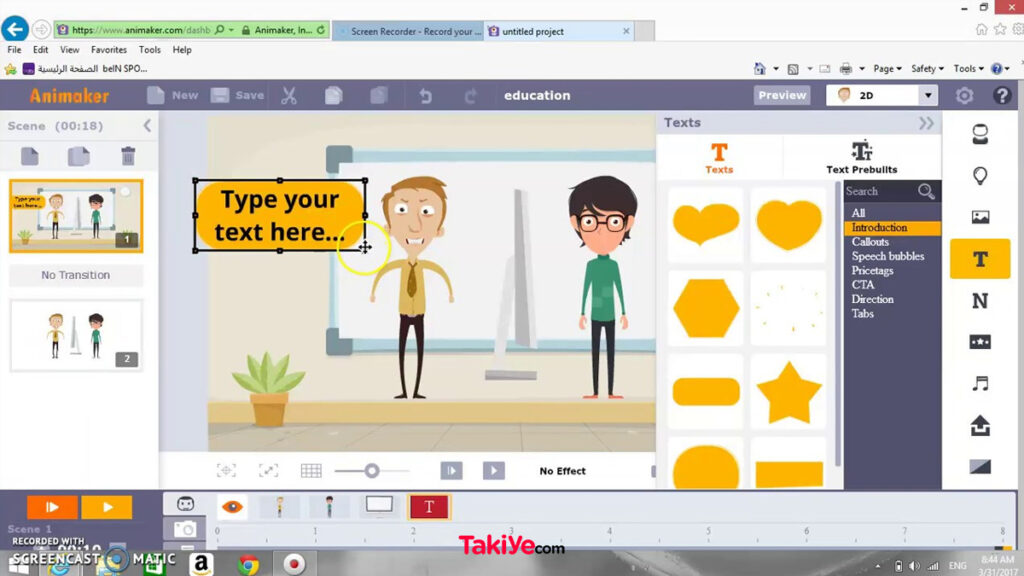
Task: Play the scene with orange play button
Action: (x=106, y=507)
